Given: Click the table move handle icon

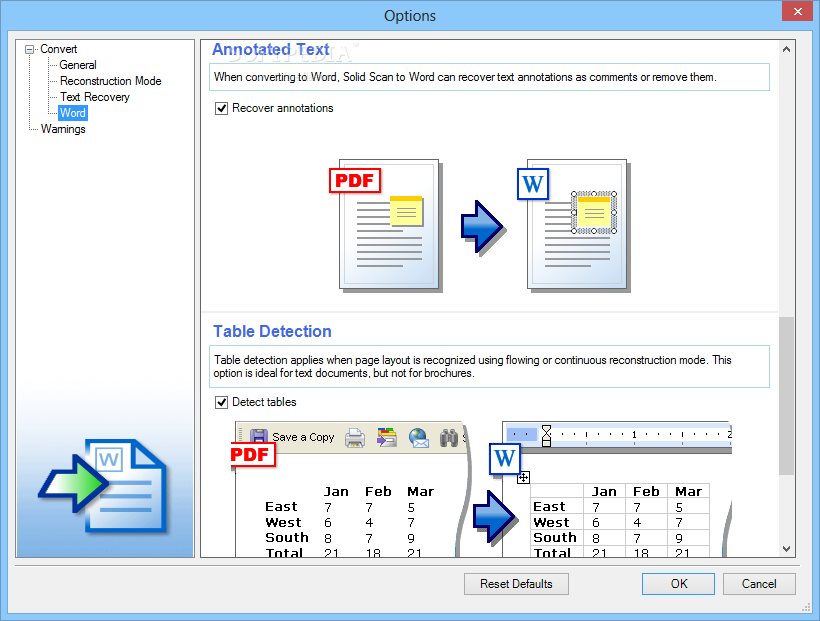Looking at the screenshot, I should pyautogui.click(x=523, y=477).
